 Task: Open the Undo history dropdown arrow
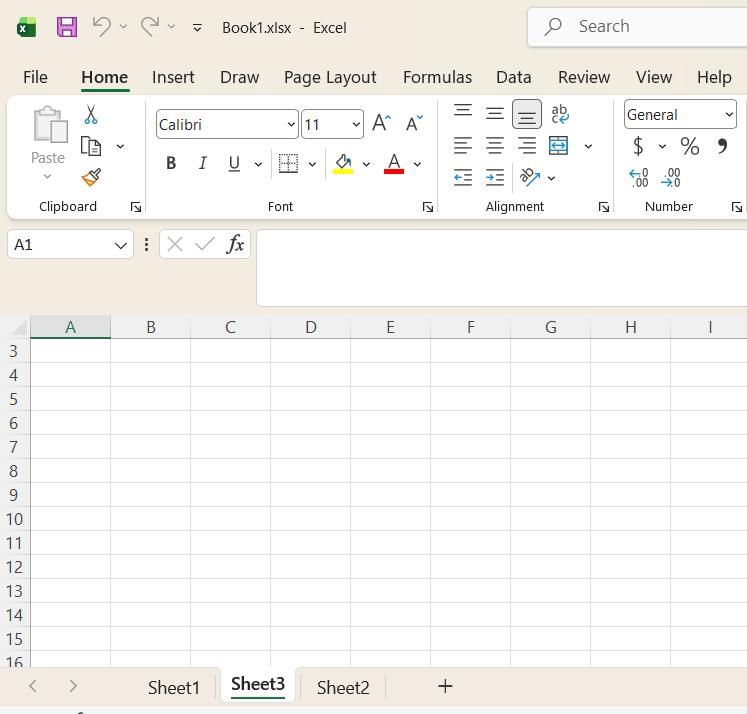[123, 27]
